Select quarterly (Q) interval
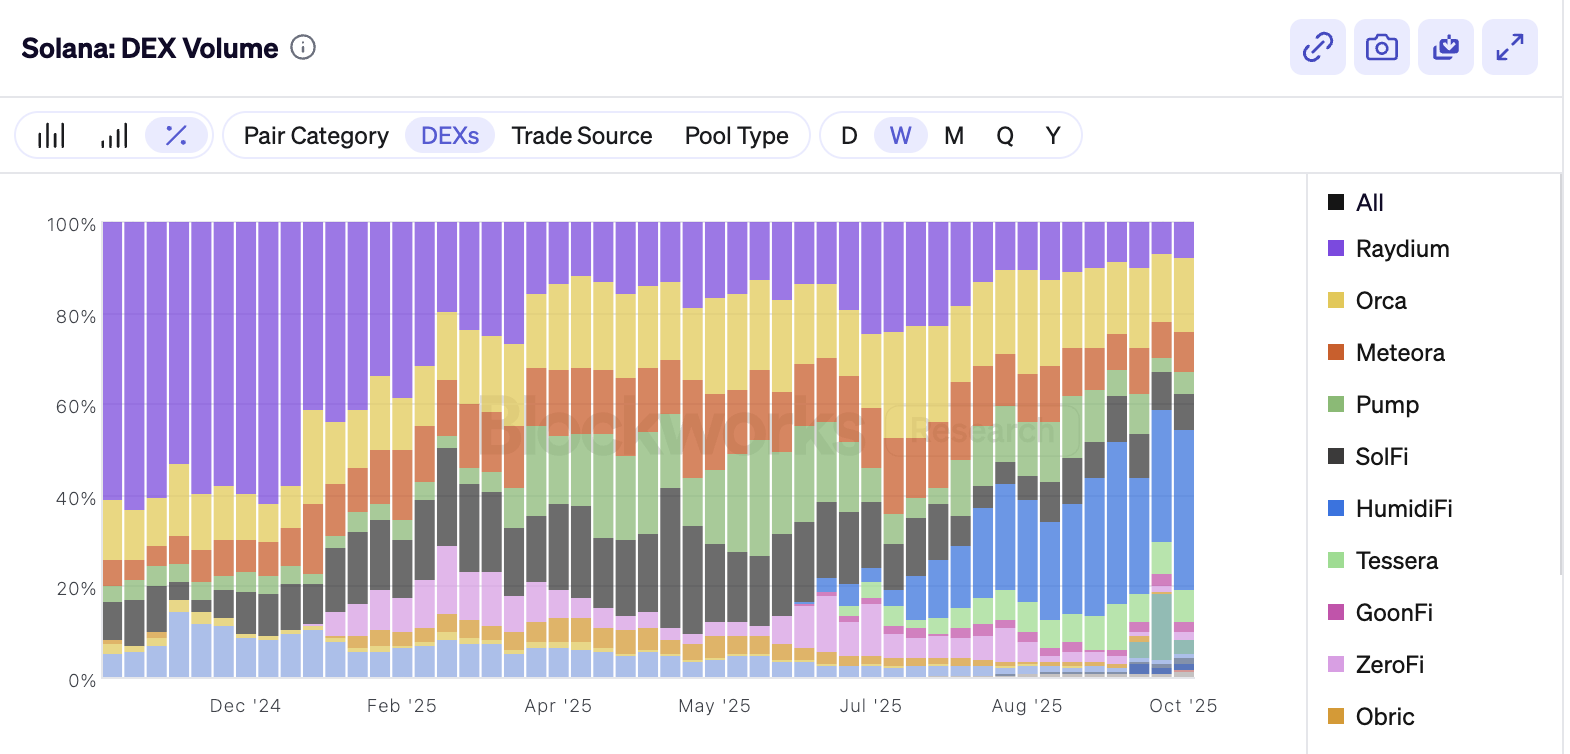The width and height of the screenshot is (1570, 754). click(1005, 136)
